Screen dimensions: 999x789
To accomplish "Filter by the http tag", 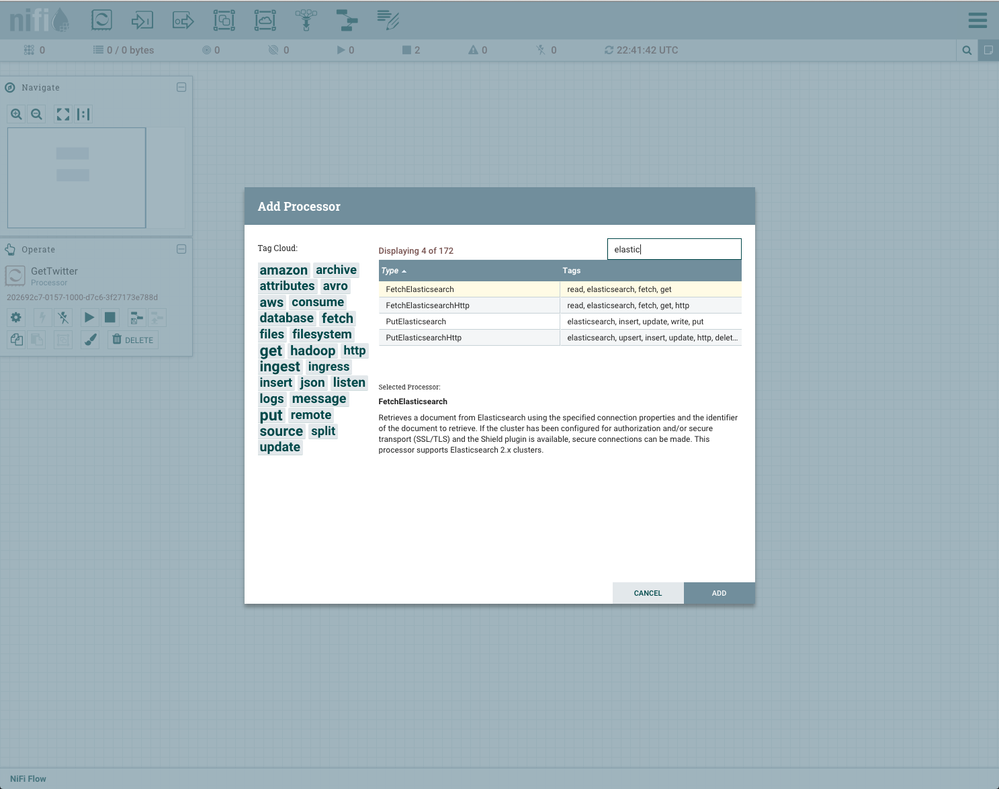I will tap(354, 351).
